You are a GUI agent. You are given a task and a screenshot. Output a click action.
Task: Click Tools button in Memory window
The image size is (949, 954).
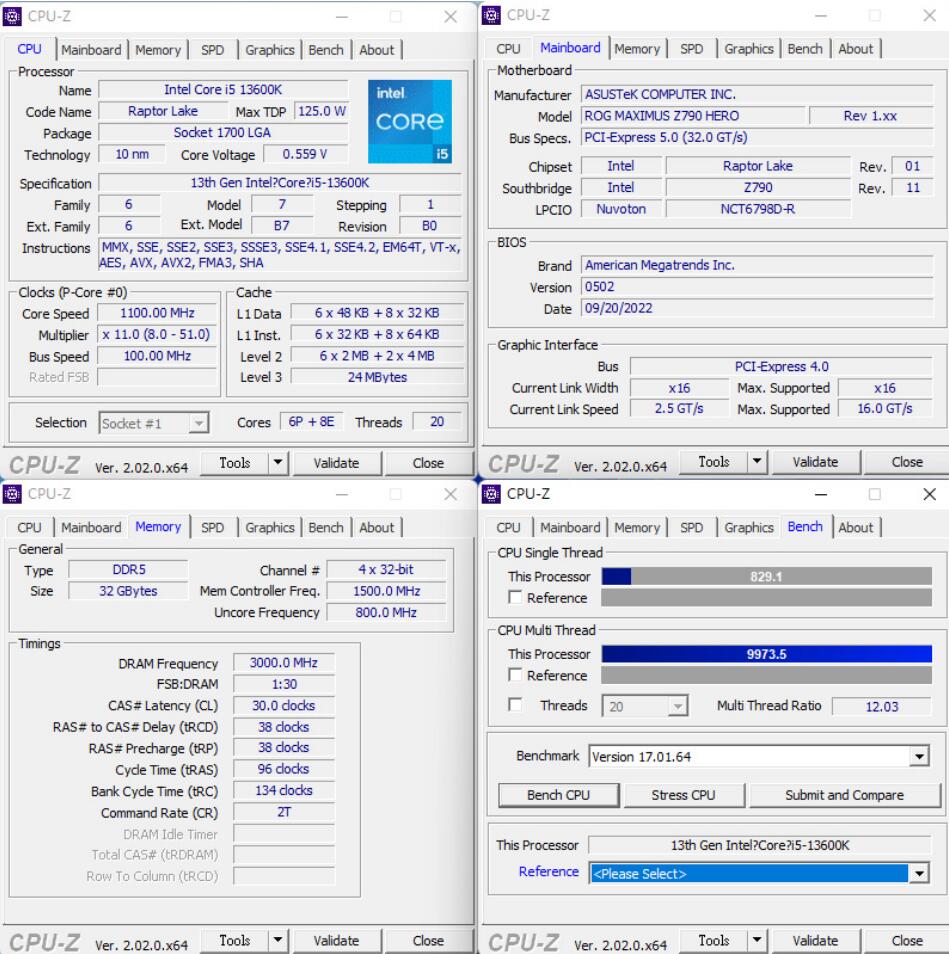click(235, 941)
